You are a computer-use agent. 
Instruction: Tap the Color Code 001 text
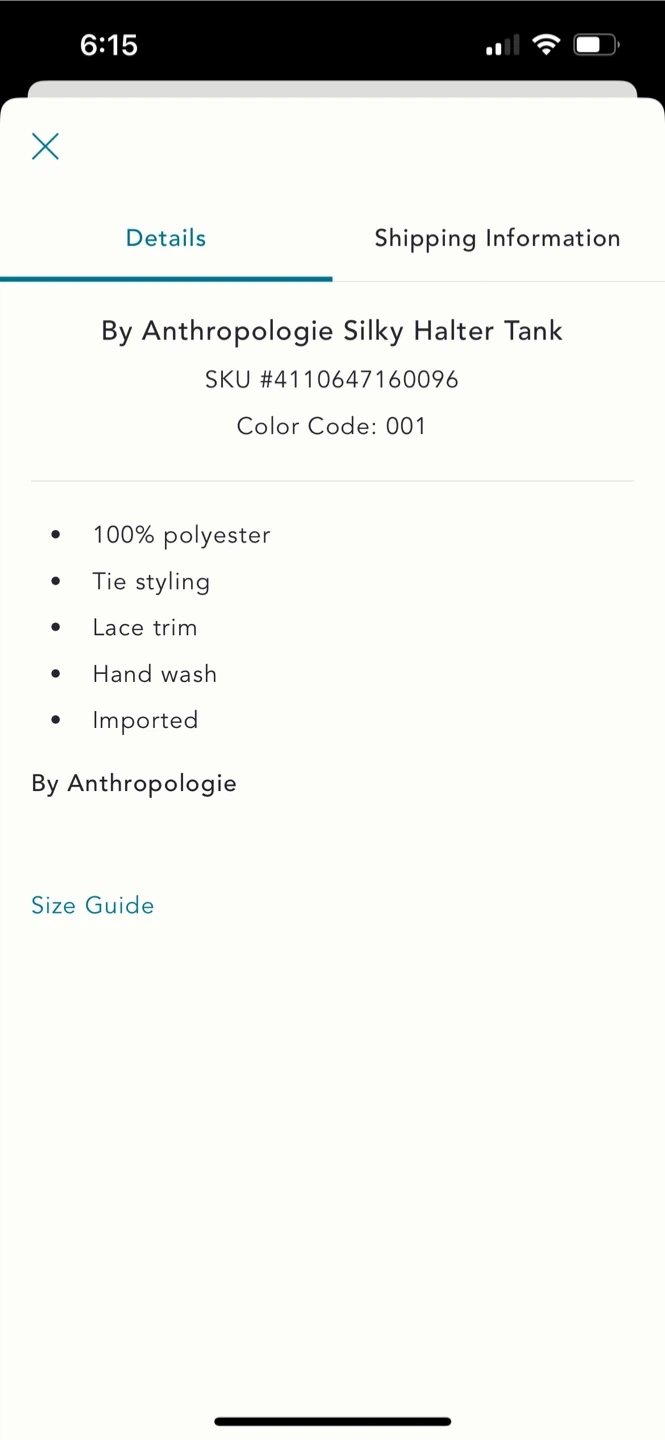[x=331, y=426]
